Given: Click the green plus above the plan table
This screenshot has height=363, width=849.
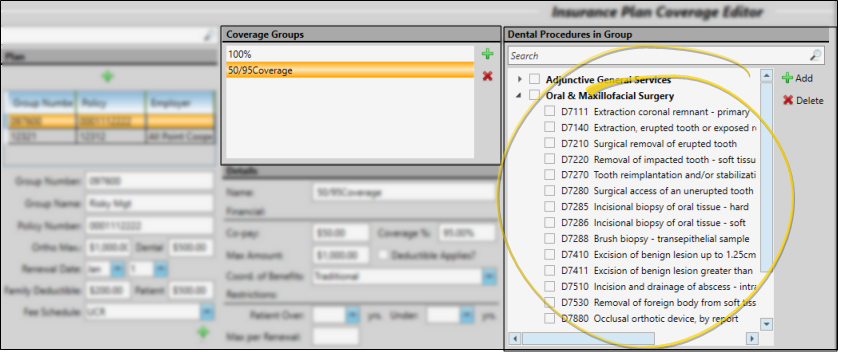Looking at the screenshot, I should point(108,77).
